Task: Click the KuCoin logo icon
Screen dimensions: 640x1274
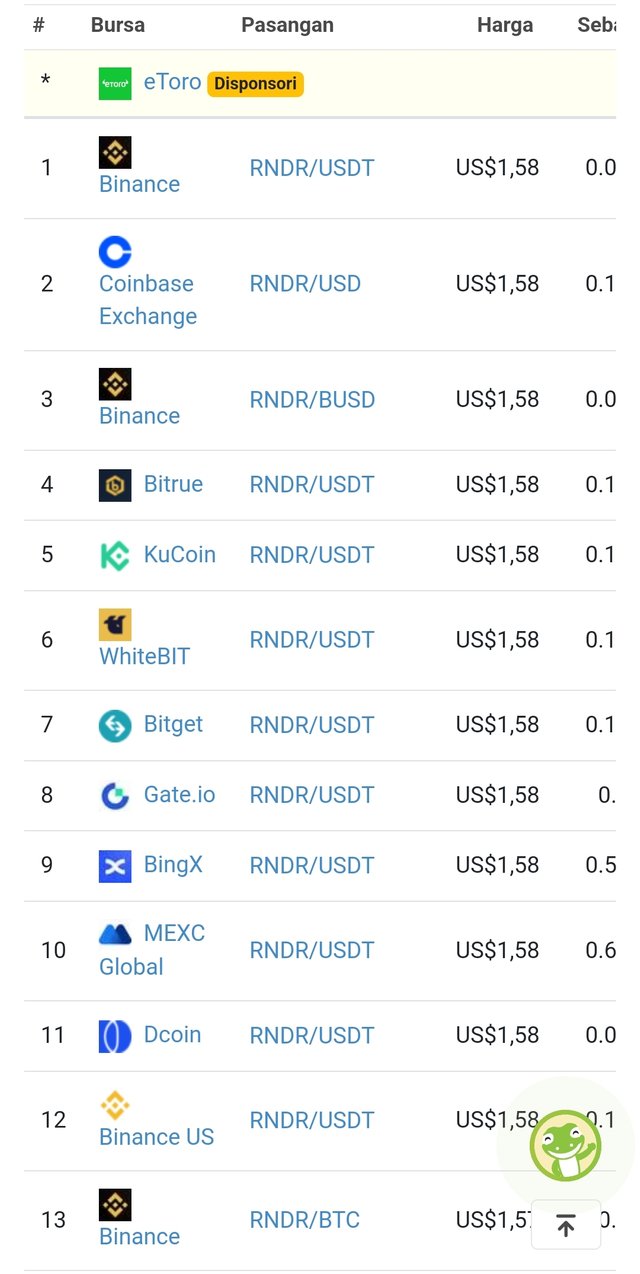Action: pyautogui.click(x=115, y=555)
